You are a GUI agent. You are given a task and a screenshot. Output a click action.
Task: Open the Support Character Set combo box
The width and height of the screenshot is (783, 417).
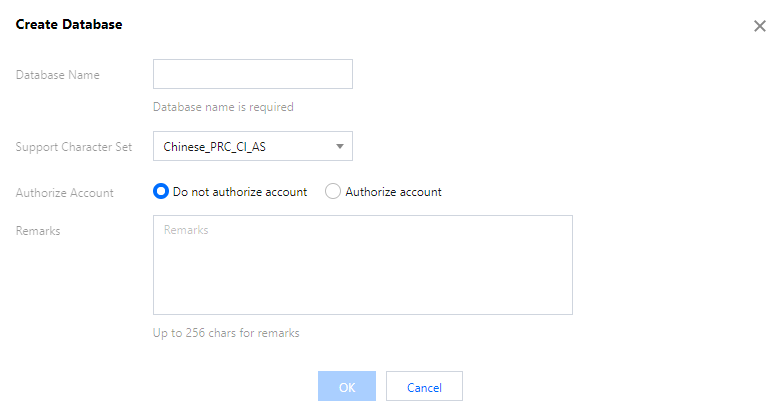(253, 146)
